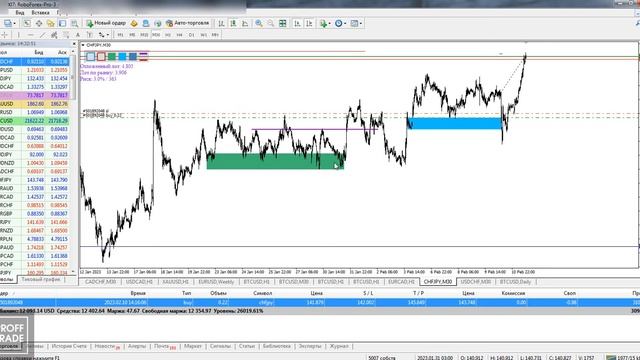Open the Журнал terminal tab
640x360 pixels.
[339, 346]
